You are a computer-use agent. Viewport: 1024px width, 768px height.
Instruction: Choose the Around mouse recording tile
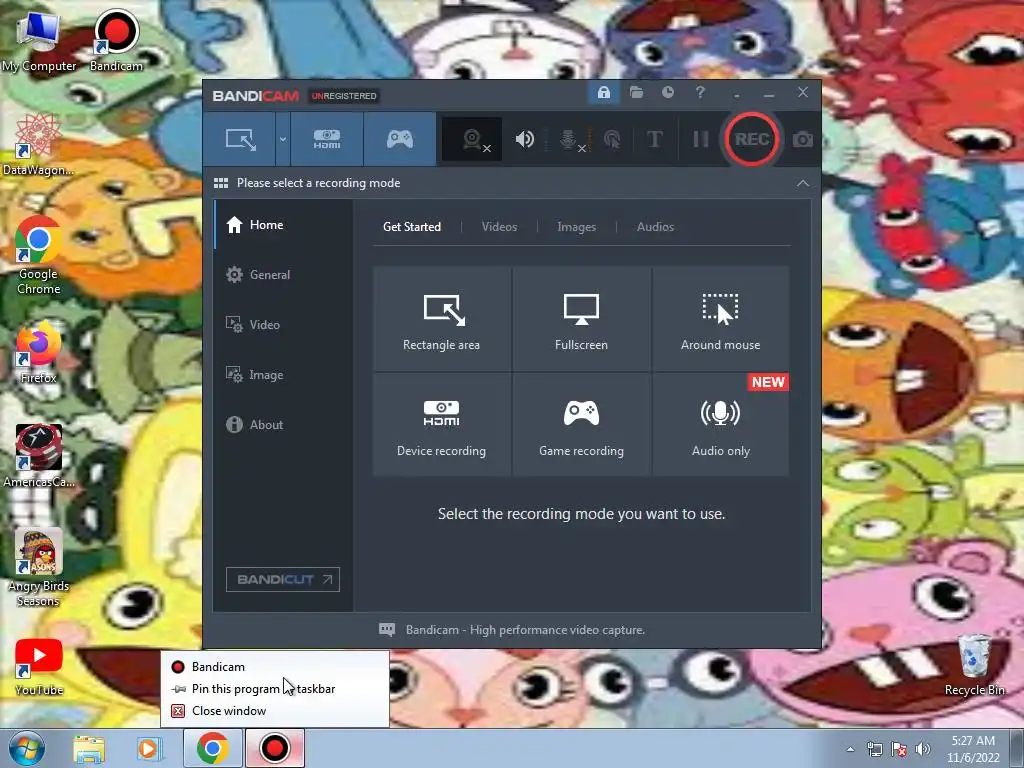pyautogui.click(x=720, y=319)
